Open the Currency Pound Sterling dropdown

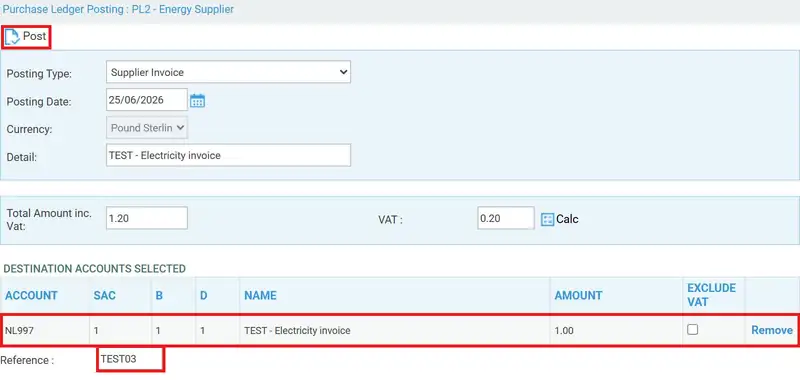147,128
